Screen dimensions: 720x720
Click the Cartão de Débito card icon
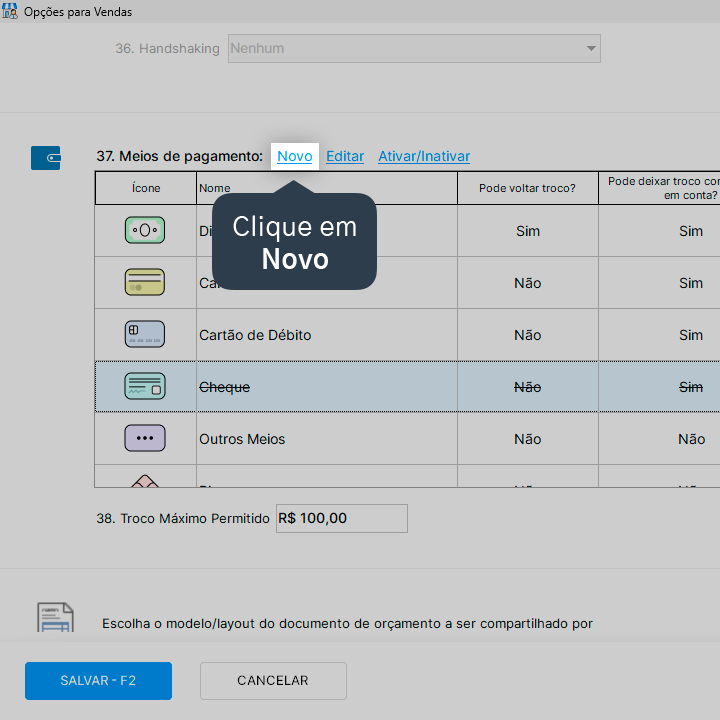click(145, 334)
